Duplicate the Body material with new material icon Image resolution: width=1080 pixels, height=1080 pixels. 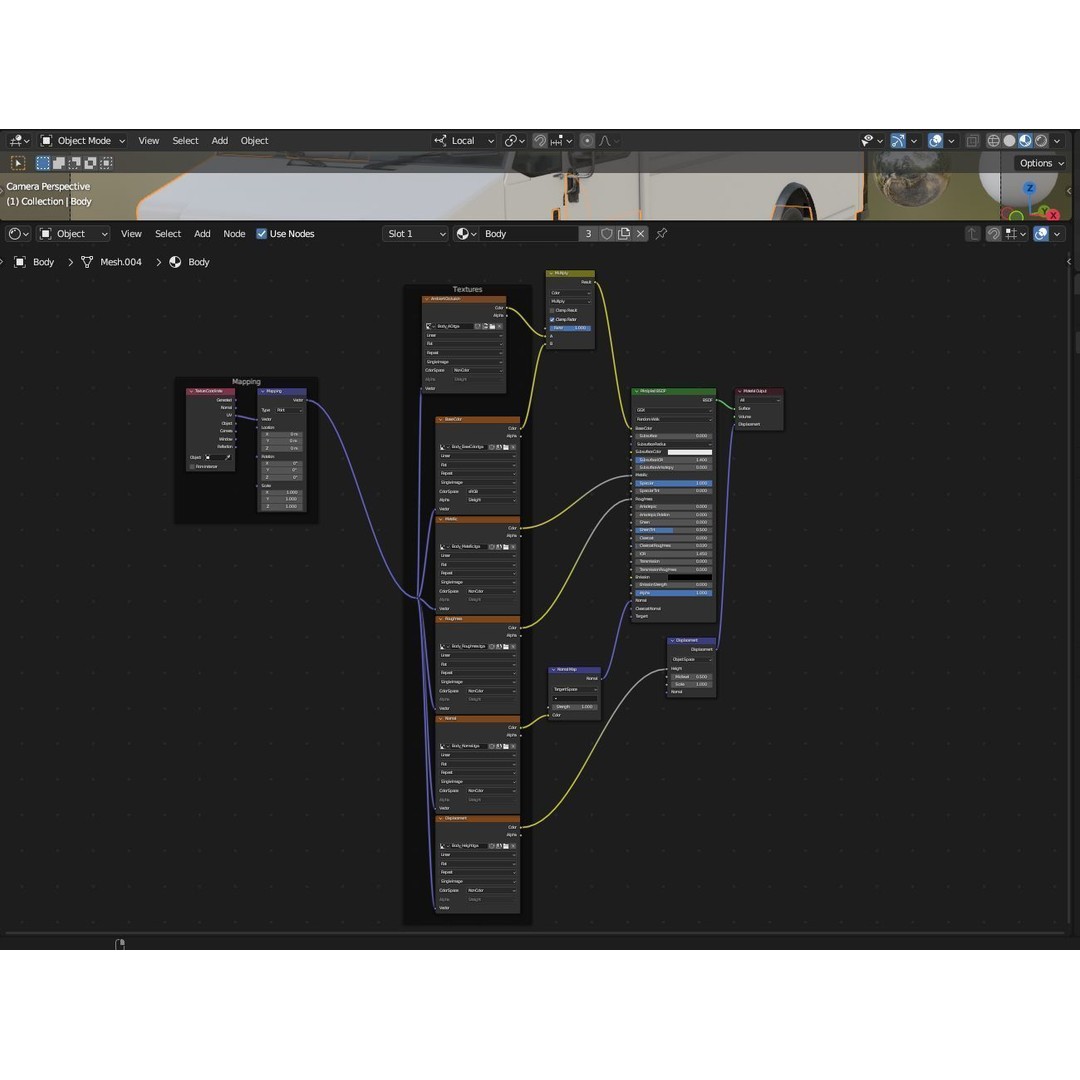(623, 233)
